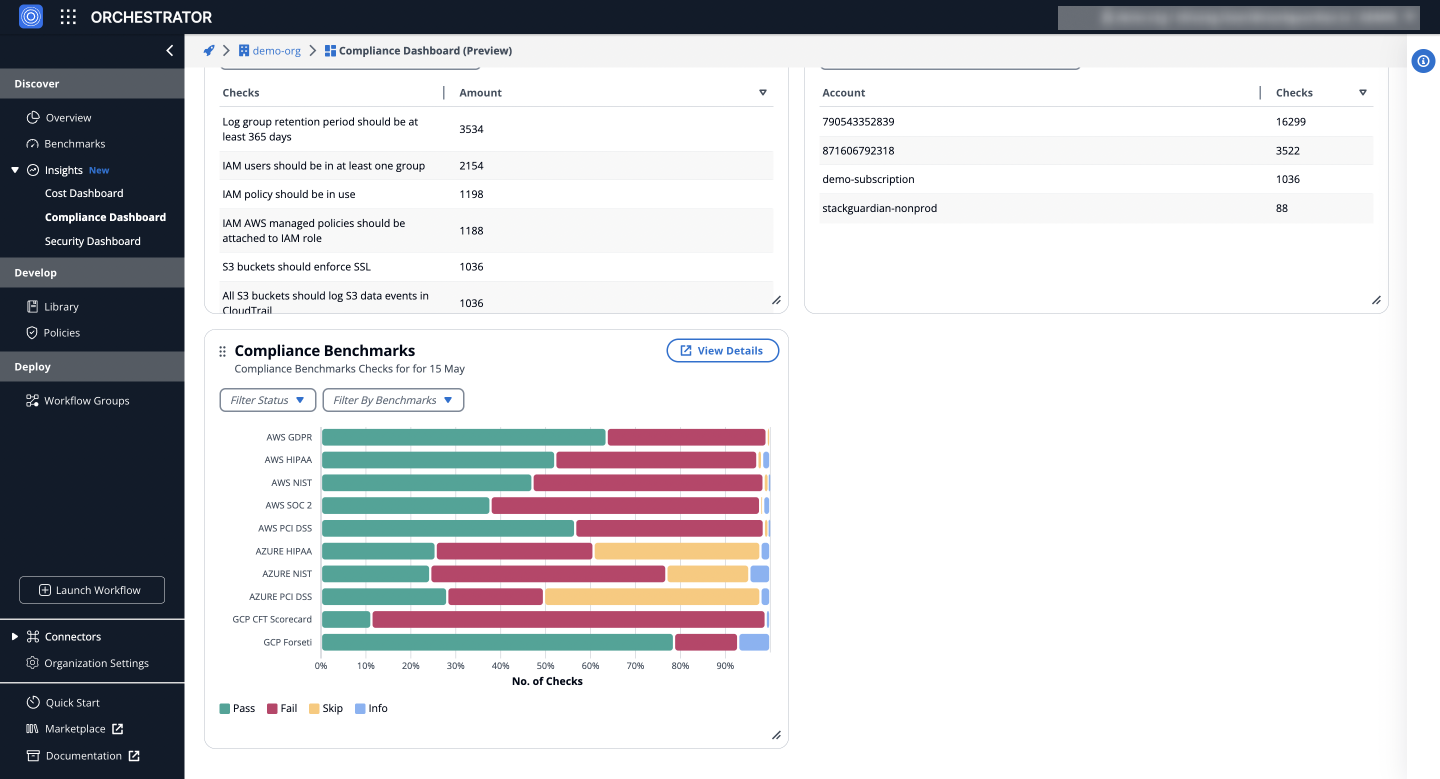
Task: Toggle the Pass legend swatch on the chart
Action: 224,708
